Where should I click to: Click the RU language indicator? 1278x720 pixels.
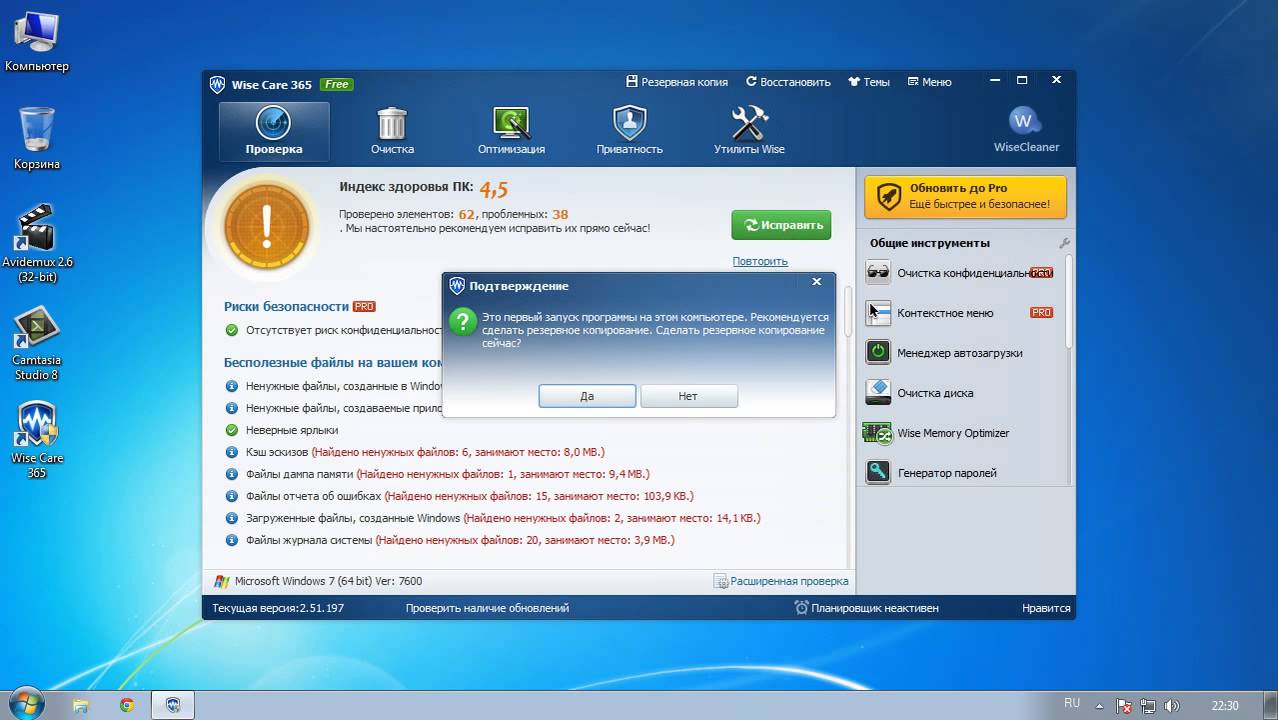1072,704
